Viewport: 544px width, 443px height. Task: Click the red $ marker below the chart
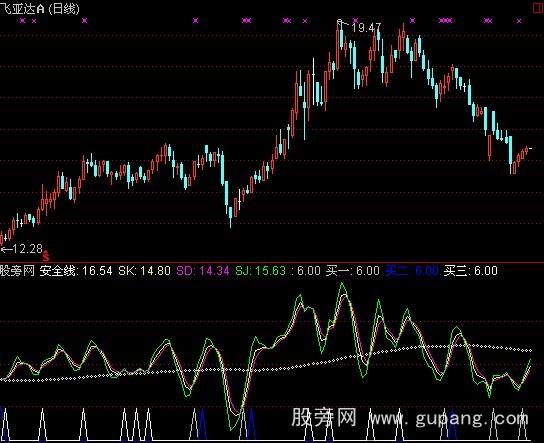[x=46, y=257]
